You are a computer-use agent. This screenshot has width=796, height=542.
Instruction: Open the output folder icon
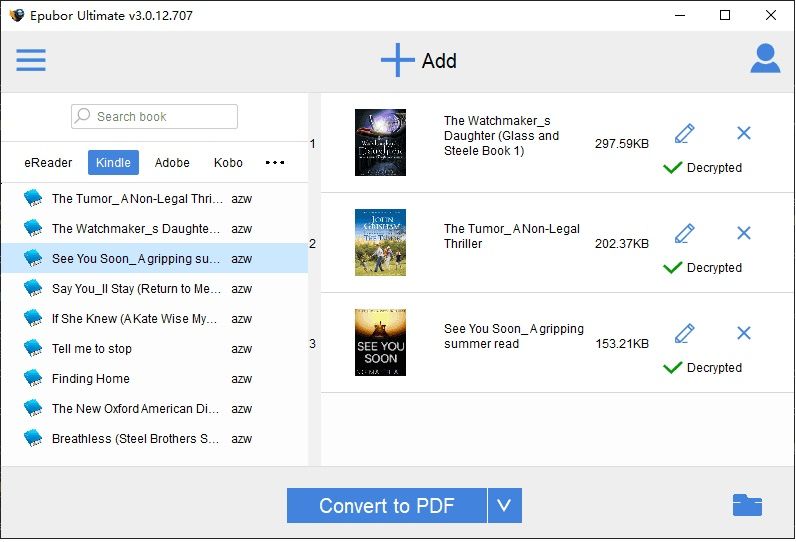747,505
